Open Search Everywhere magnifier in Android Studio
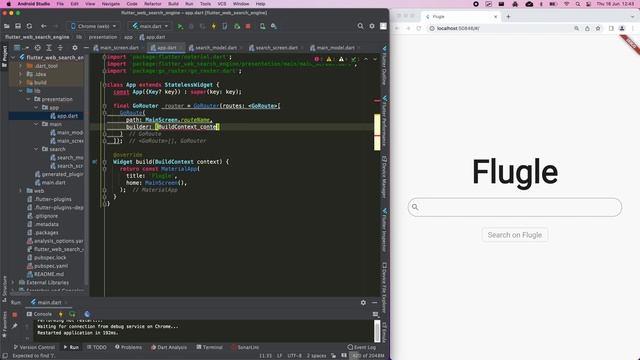 [x=360, y=26]
